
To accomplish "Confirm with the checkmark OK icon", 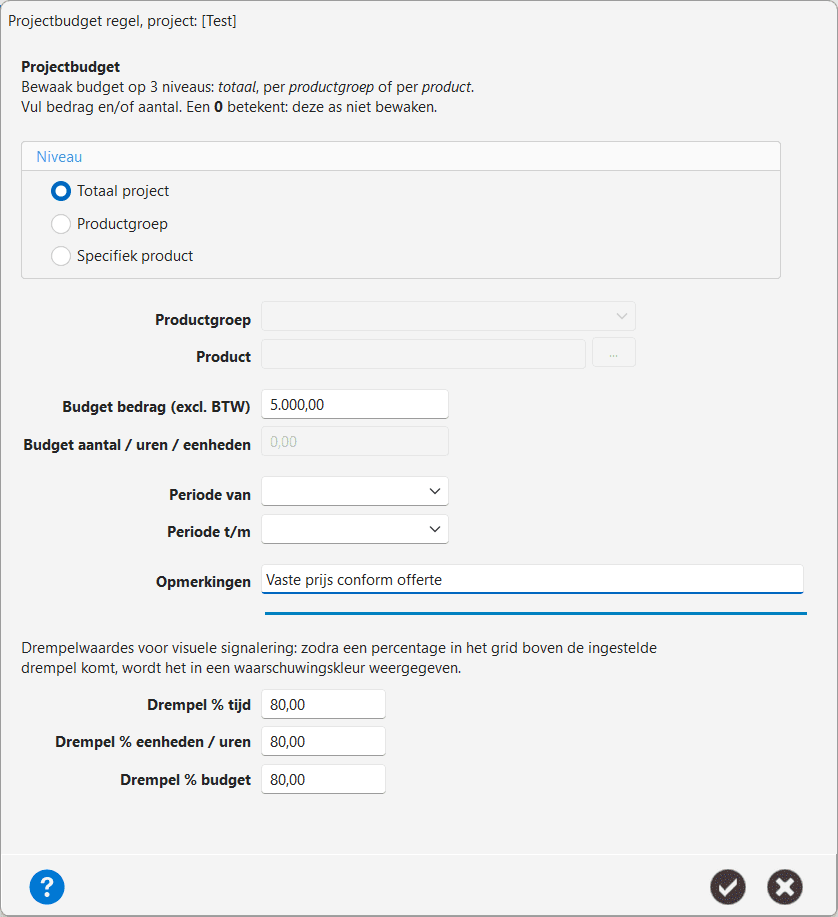I will click(727, 887).
